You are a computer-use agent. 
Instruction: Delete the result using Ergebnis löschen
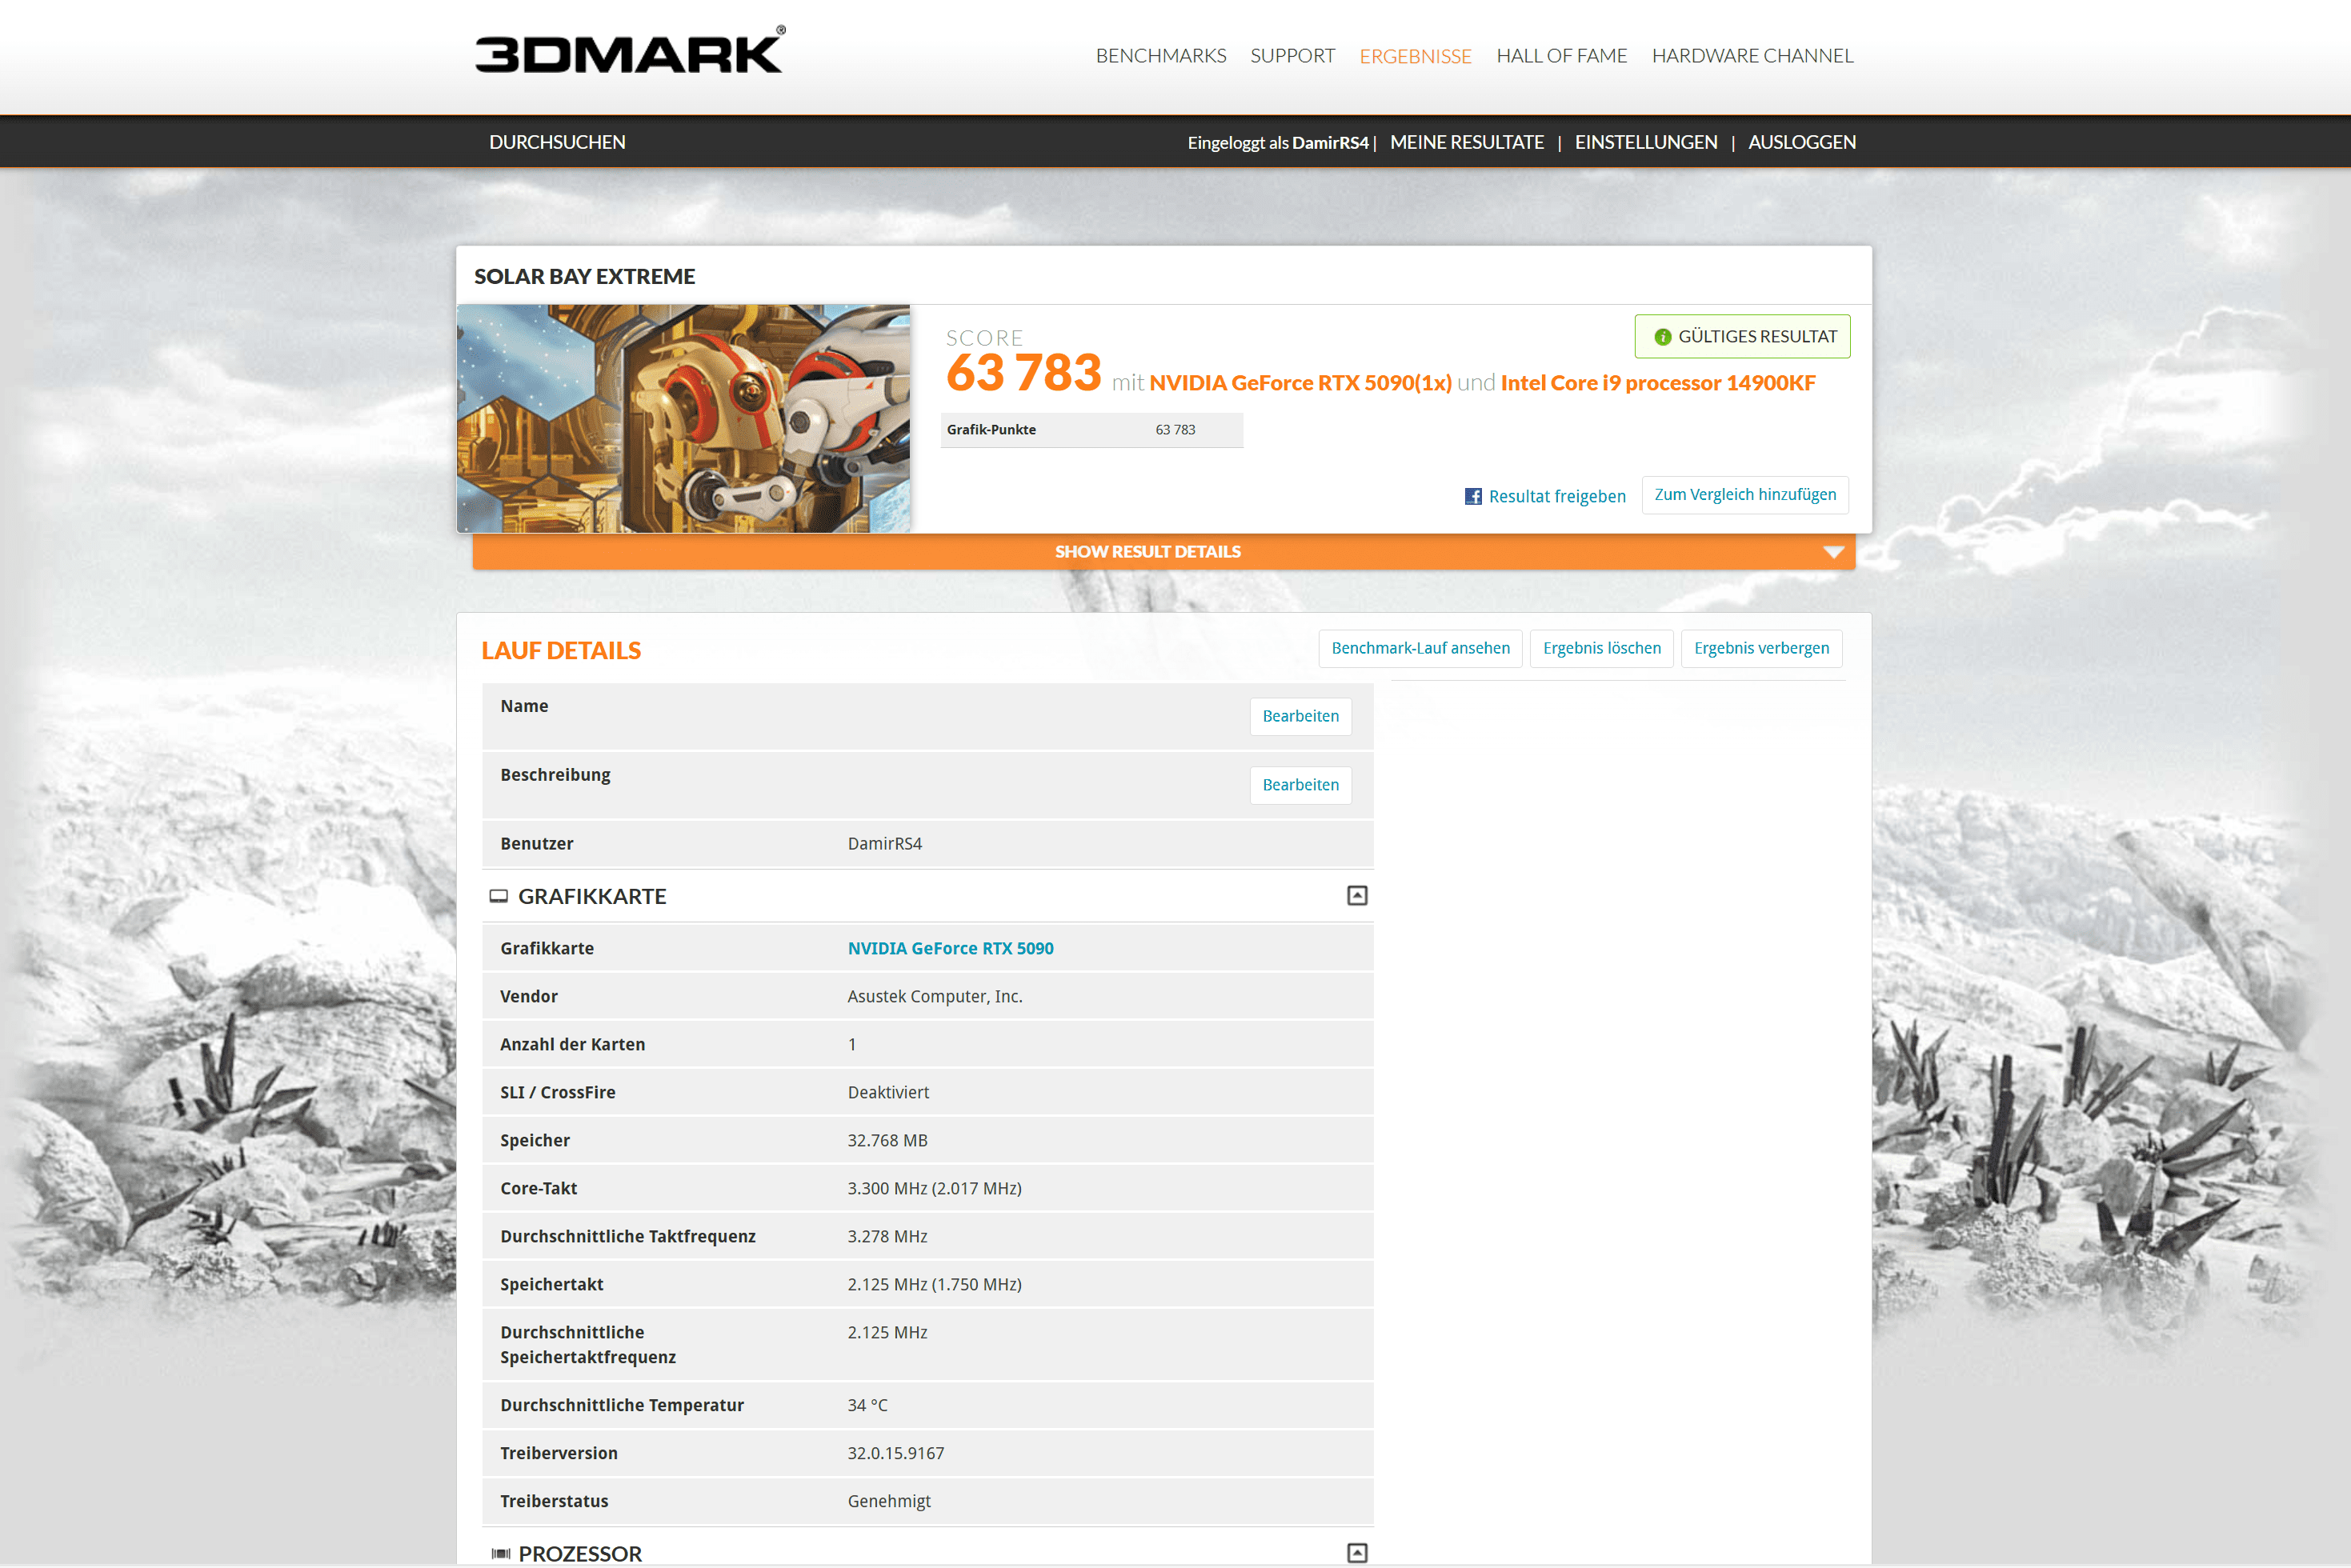(x=1601, y=648)
